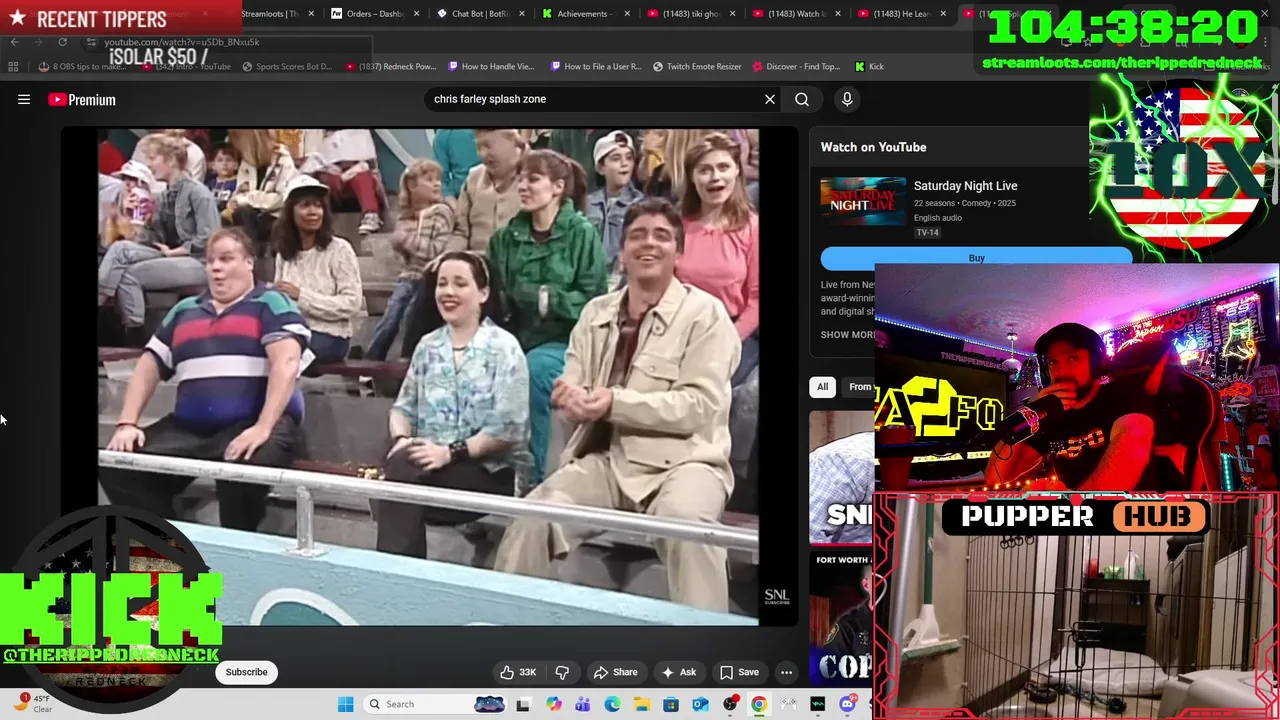
Task: Open How to Handle Vie... bookmark
Action: click(x=491, y=66)
